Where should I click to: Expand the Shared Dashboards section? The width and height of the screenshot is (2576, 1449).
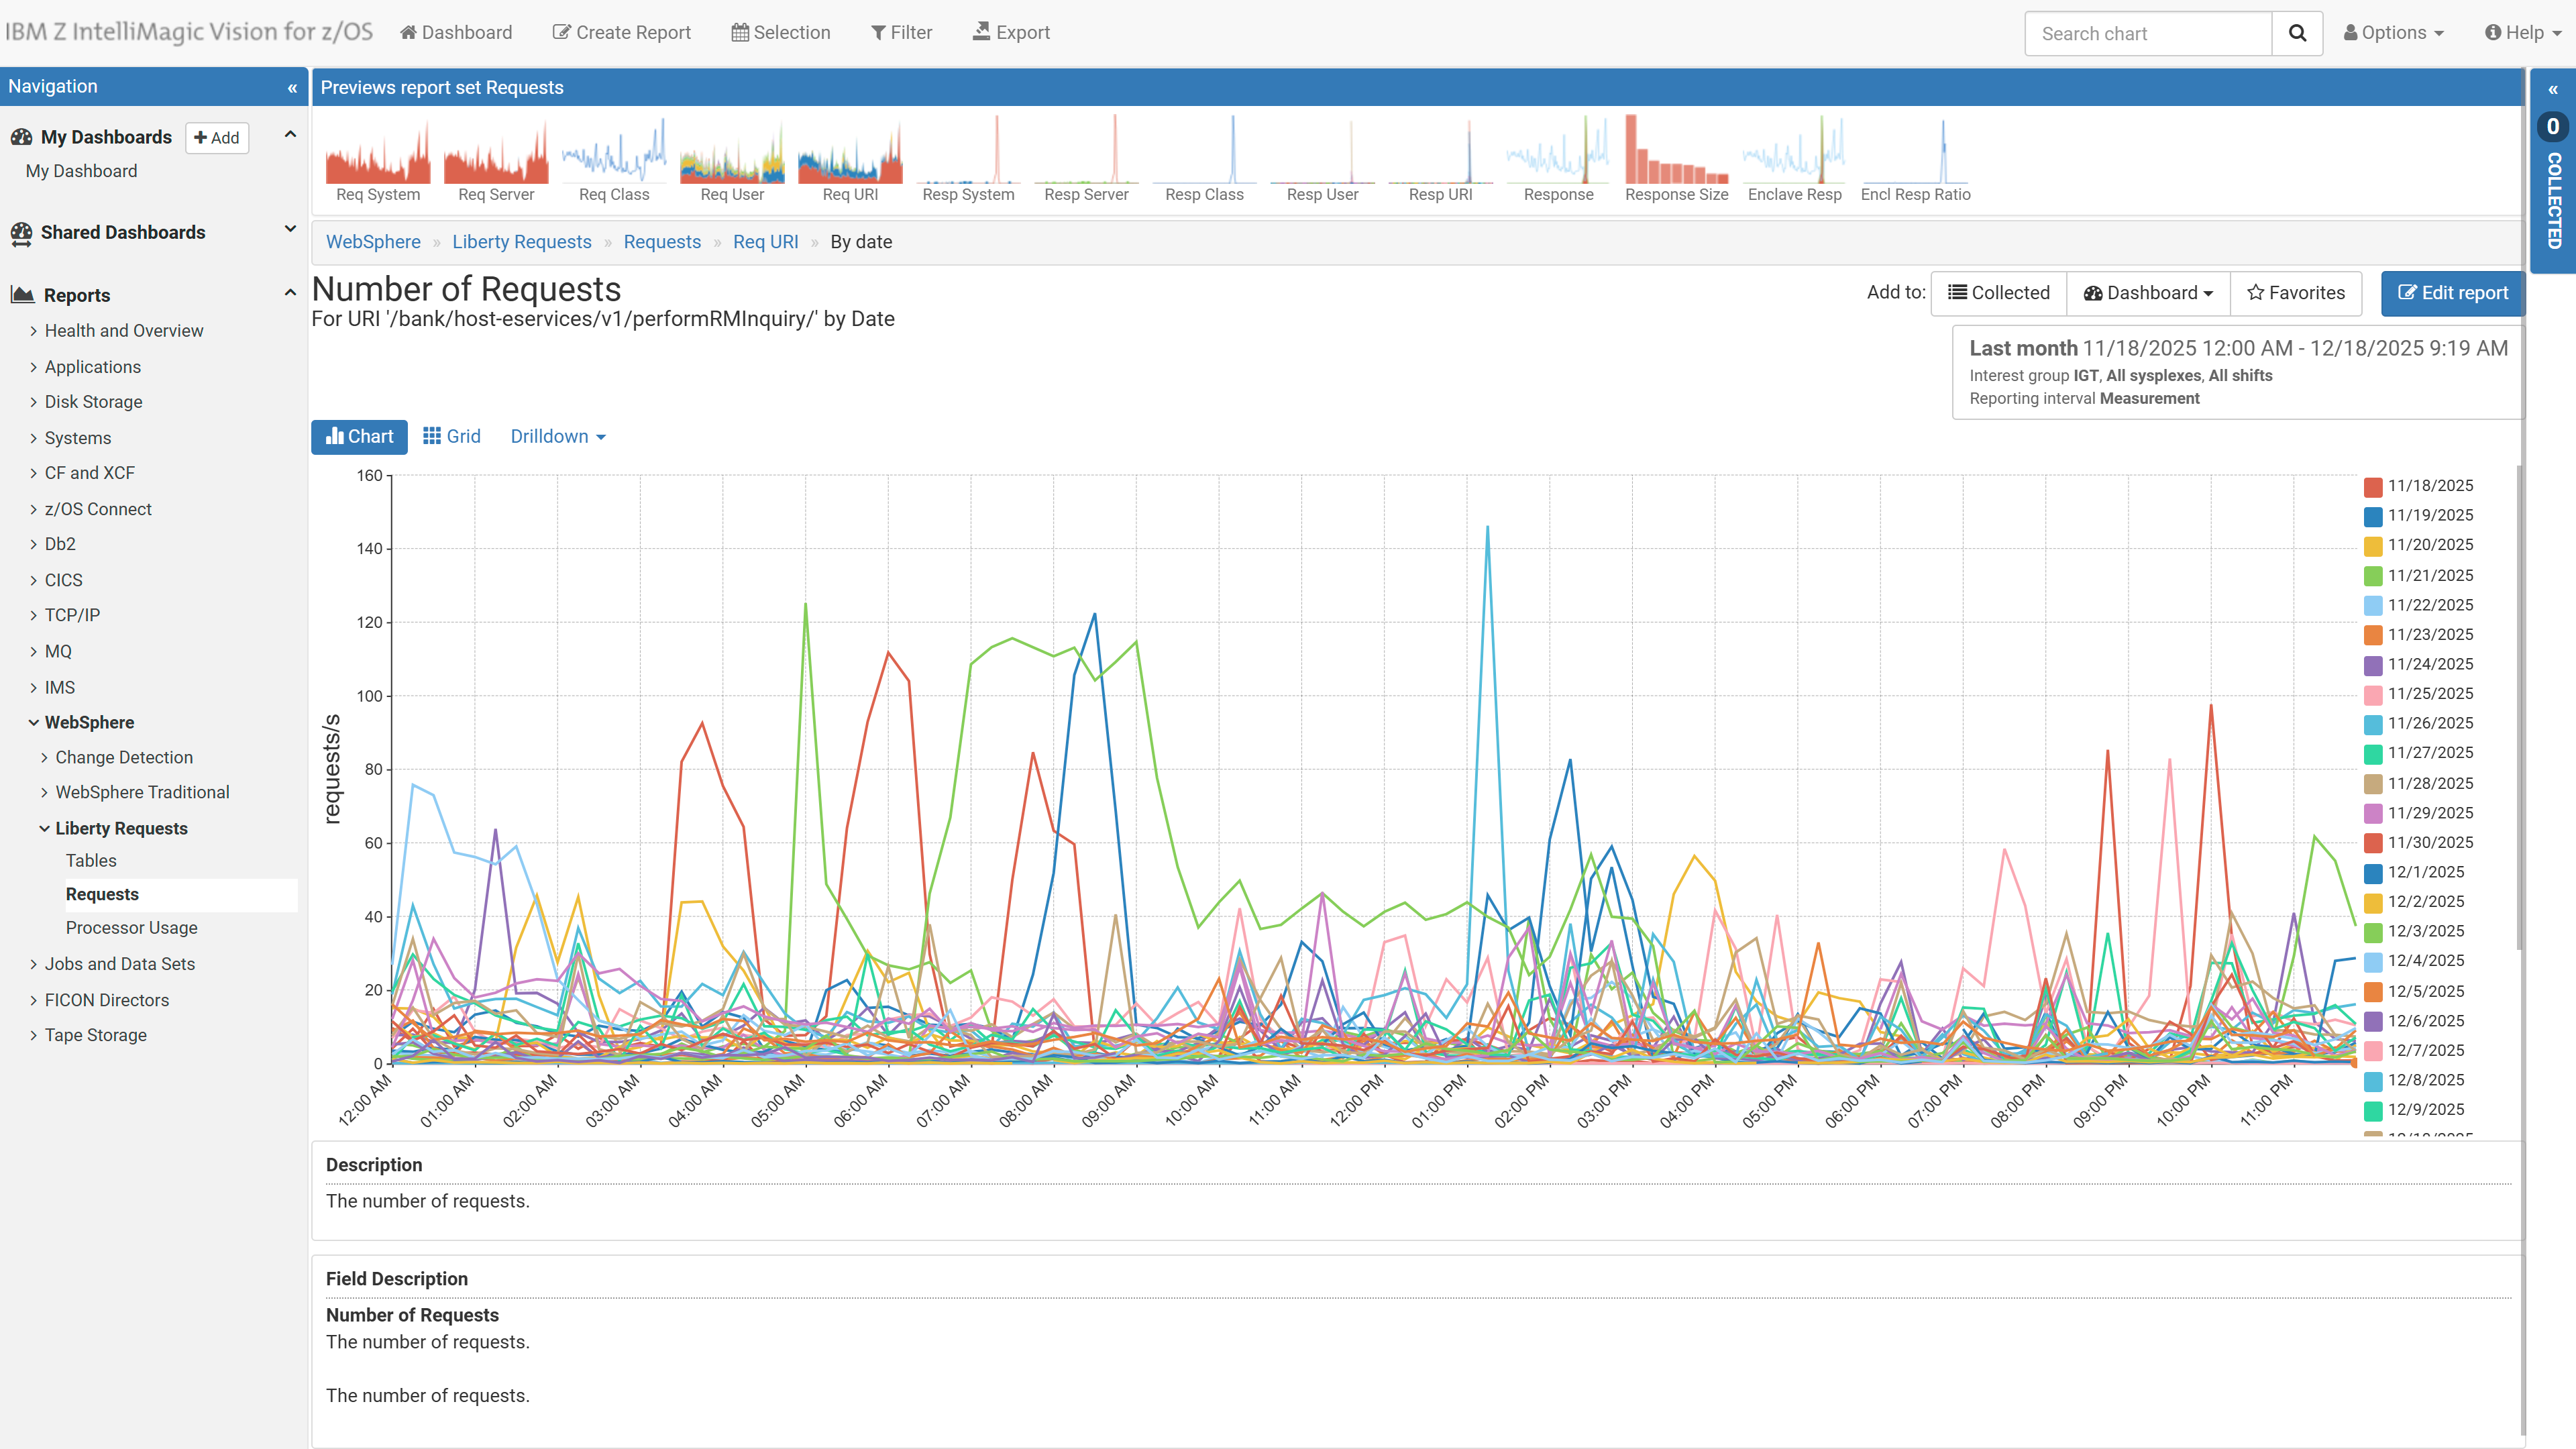pos(290,229)
